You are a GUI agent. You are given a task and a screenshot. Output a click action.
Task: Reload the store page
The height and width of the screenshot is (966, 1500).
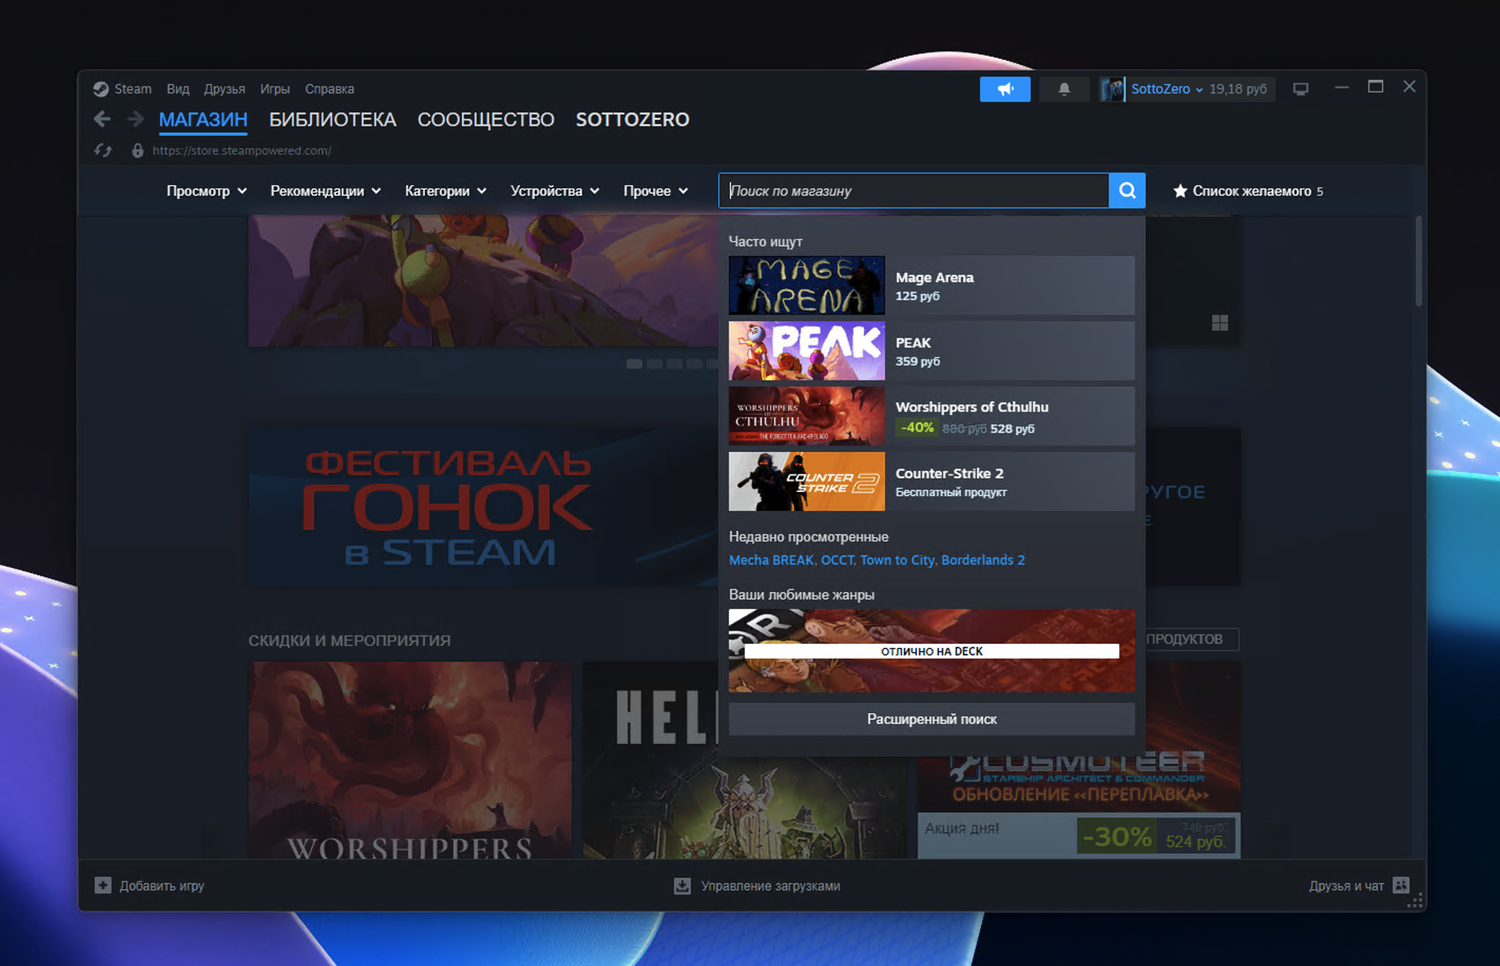point(103,150)
